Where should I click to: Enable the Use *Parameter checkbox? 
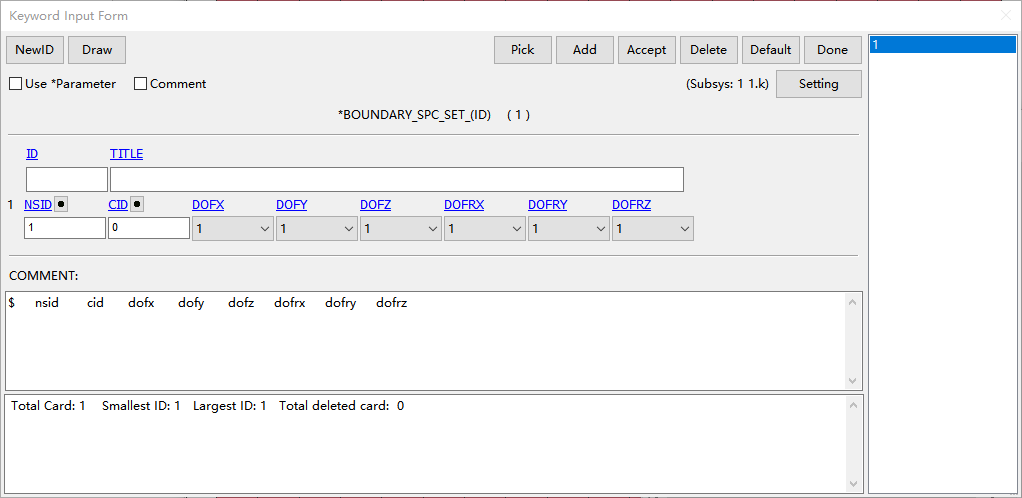click(x=15, y=84)
